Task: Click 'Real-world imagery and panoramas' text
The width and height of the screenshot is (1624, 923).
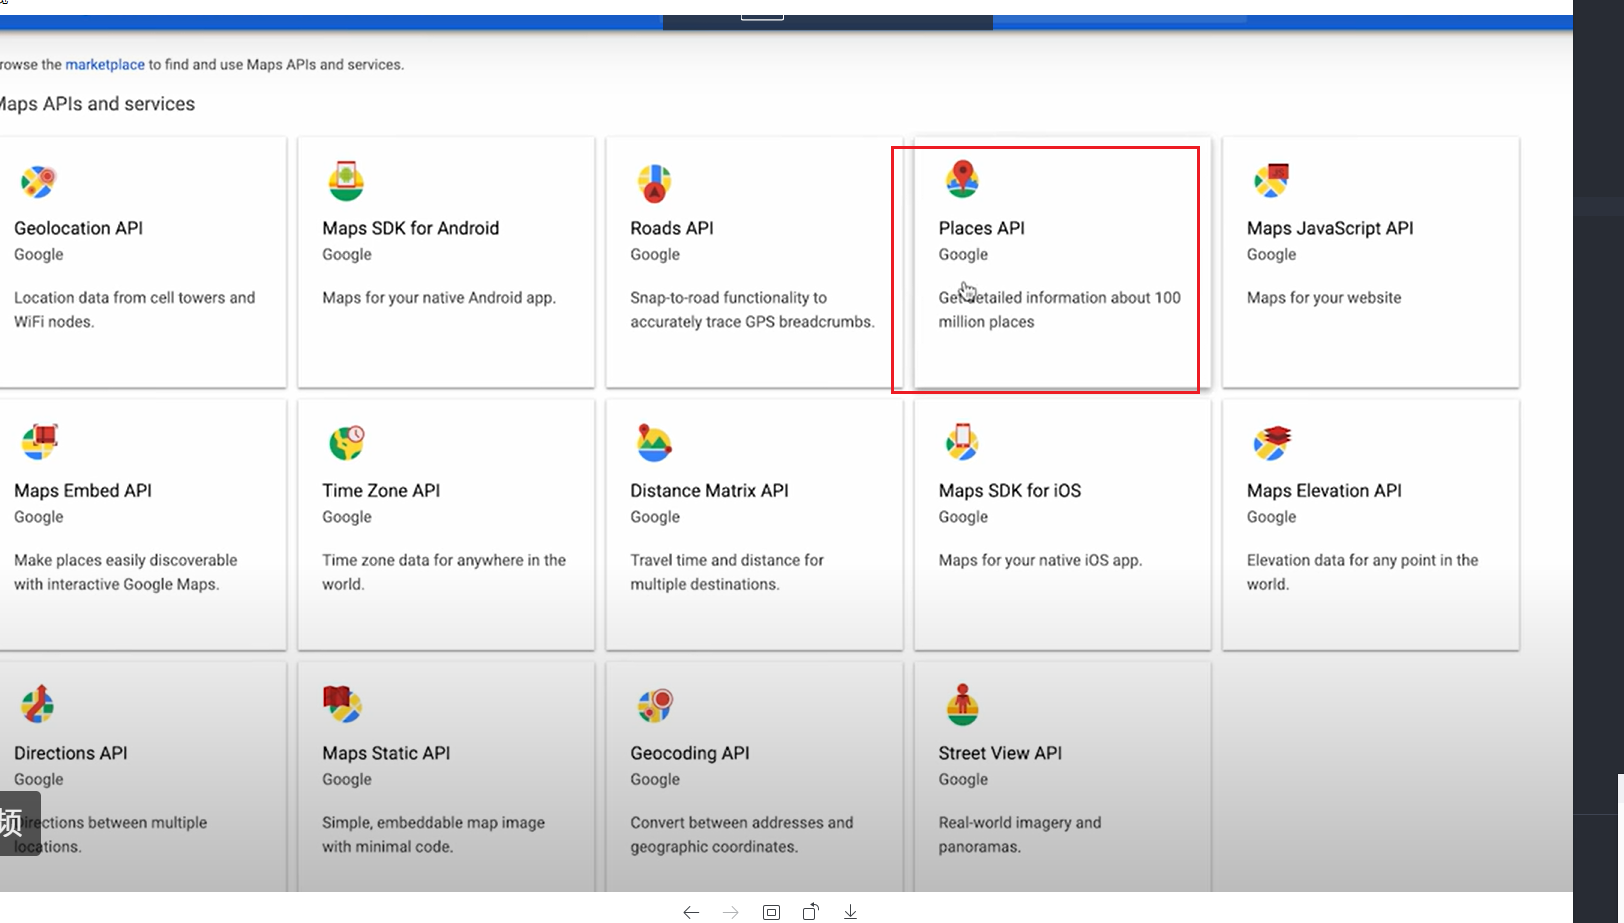Action: coord(1019,834)
